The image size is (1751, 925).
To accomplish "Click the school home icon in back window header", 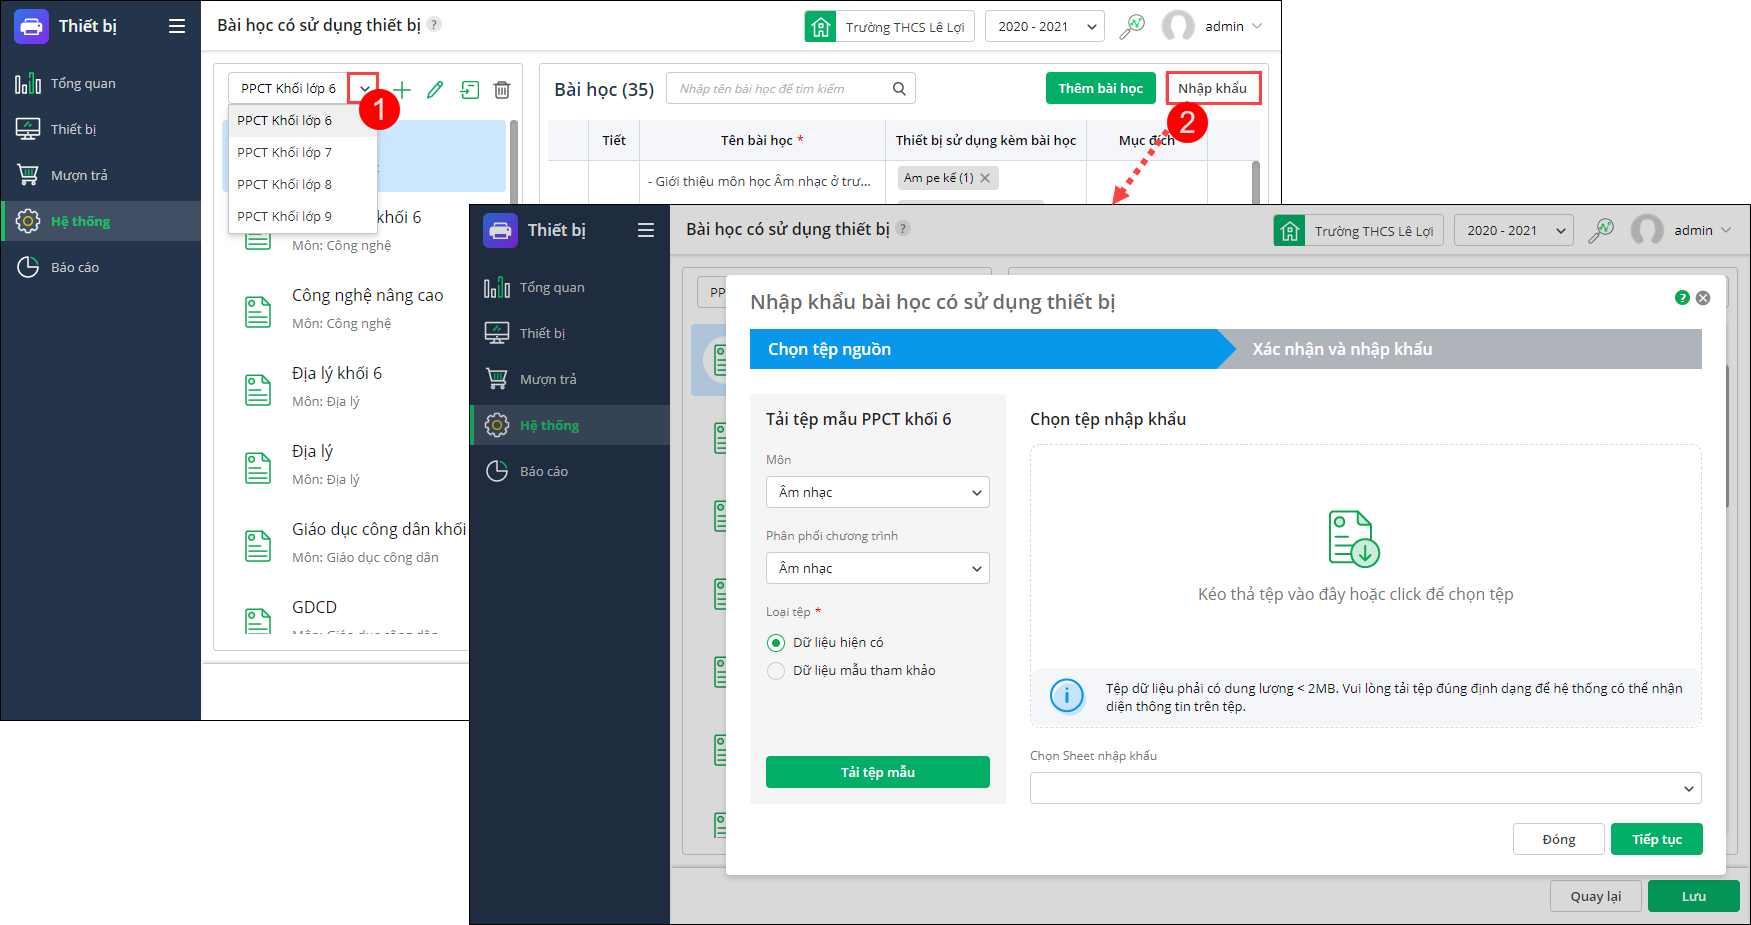I will coord(821,26).
